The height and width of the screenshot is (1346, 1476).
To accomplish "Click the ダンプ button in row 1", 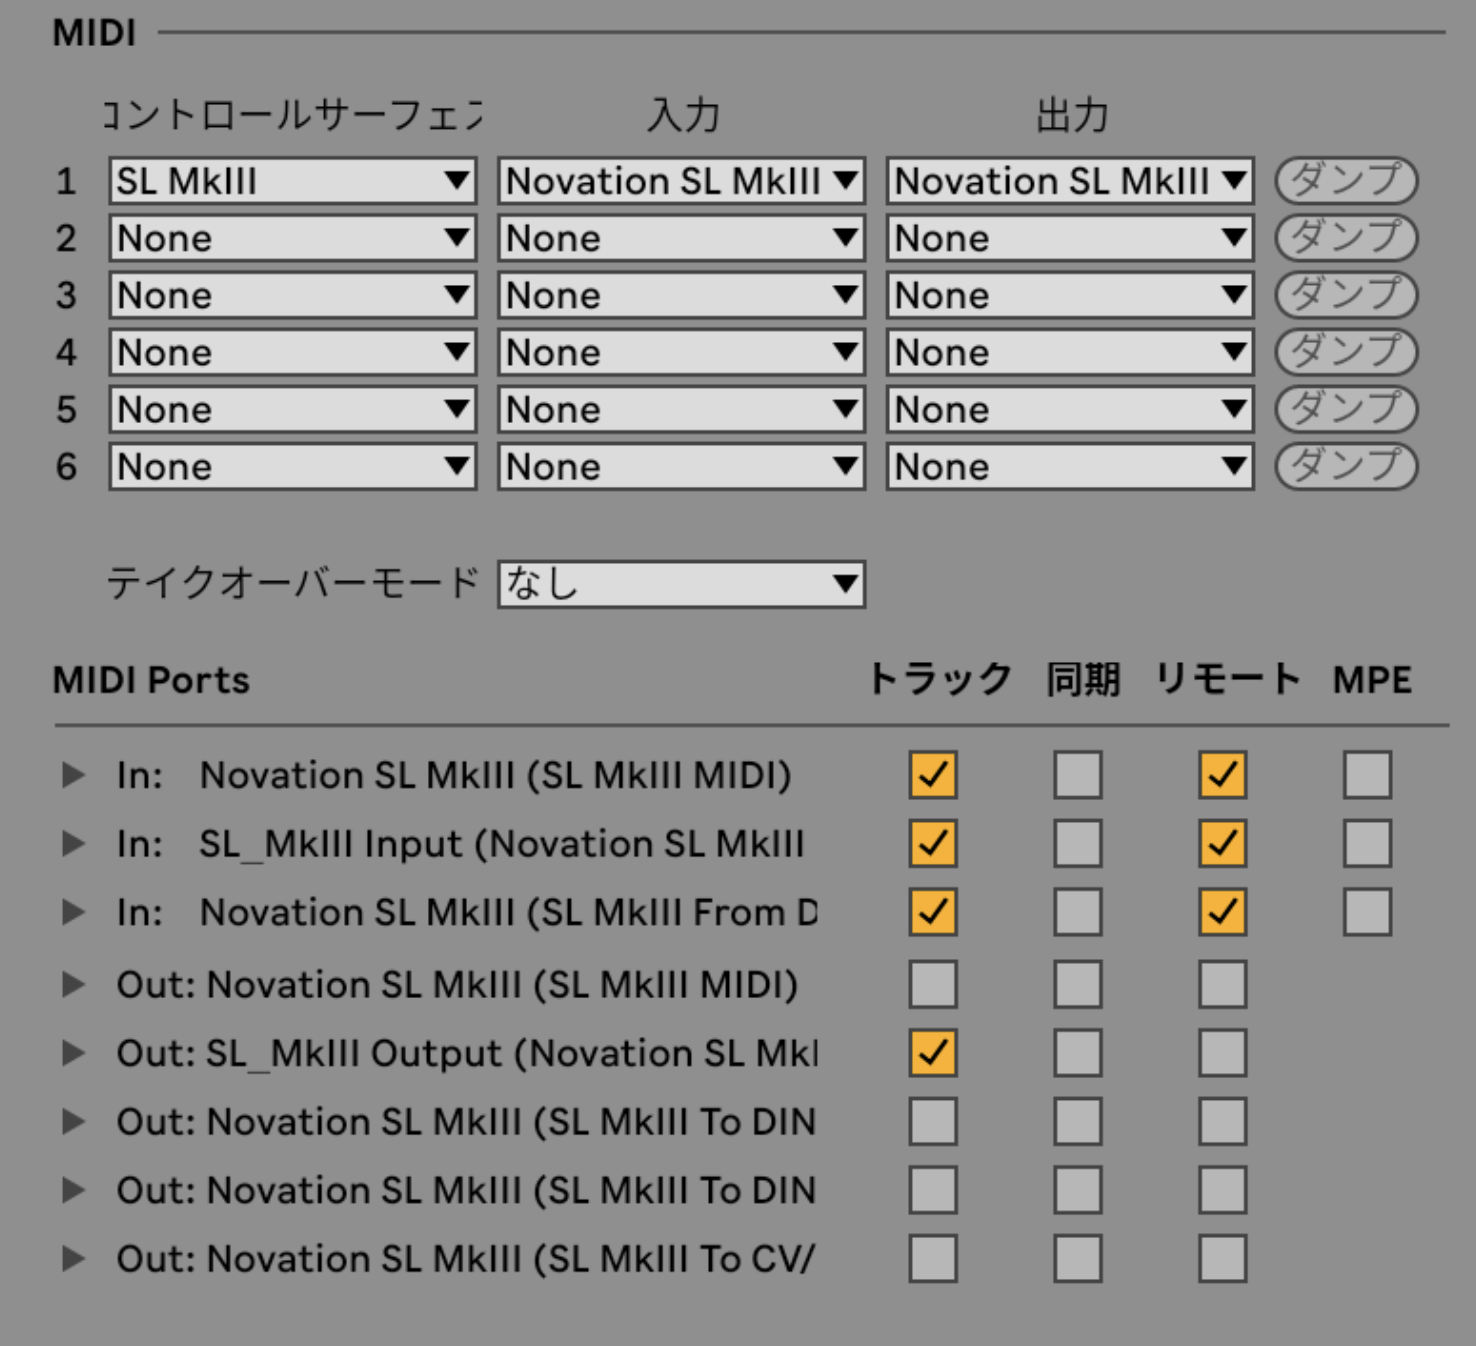I will click(1346, 181).
